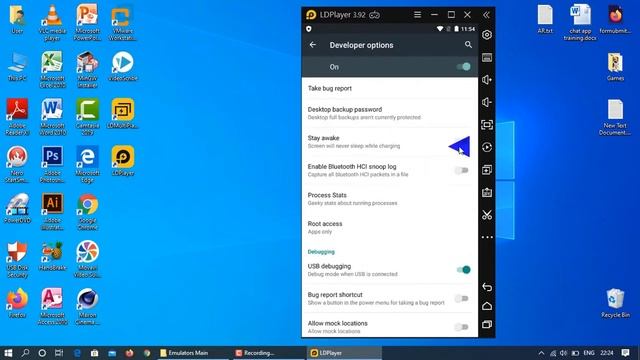Open VMware Workstation desktop shortcut
The width and height of the screenshot is (640, 360).
(122, 22)
